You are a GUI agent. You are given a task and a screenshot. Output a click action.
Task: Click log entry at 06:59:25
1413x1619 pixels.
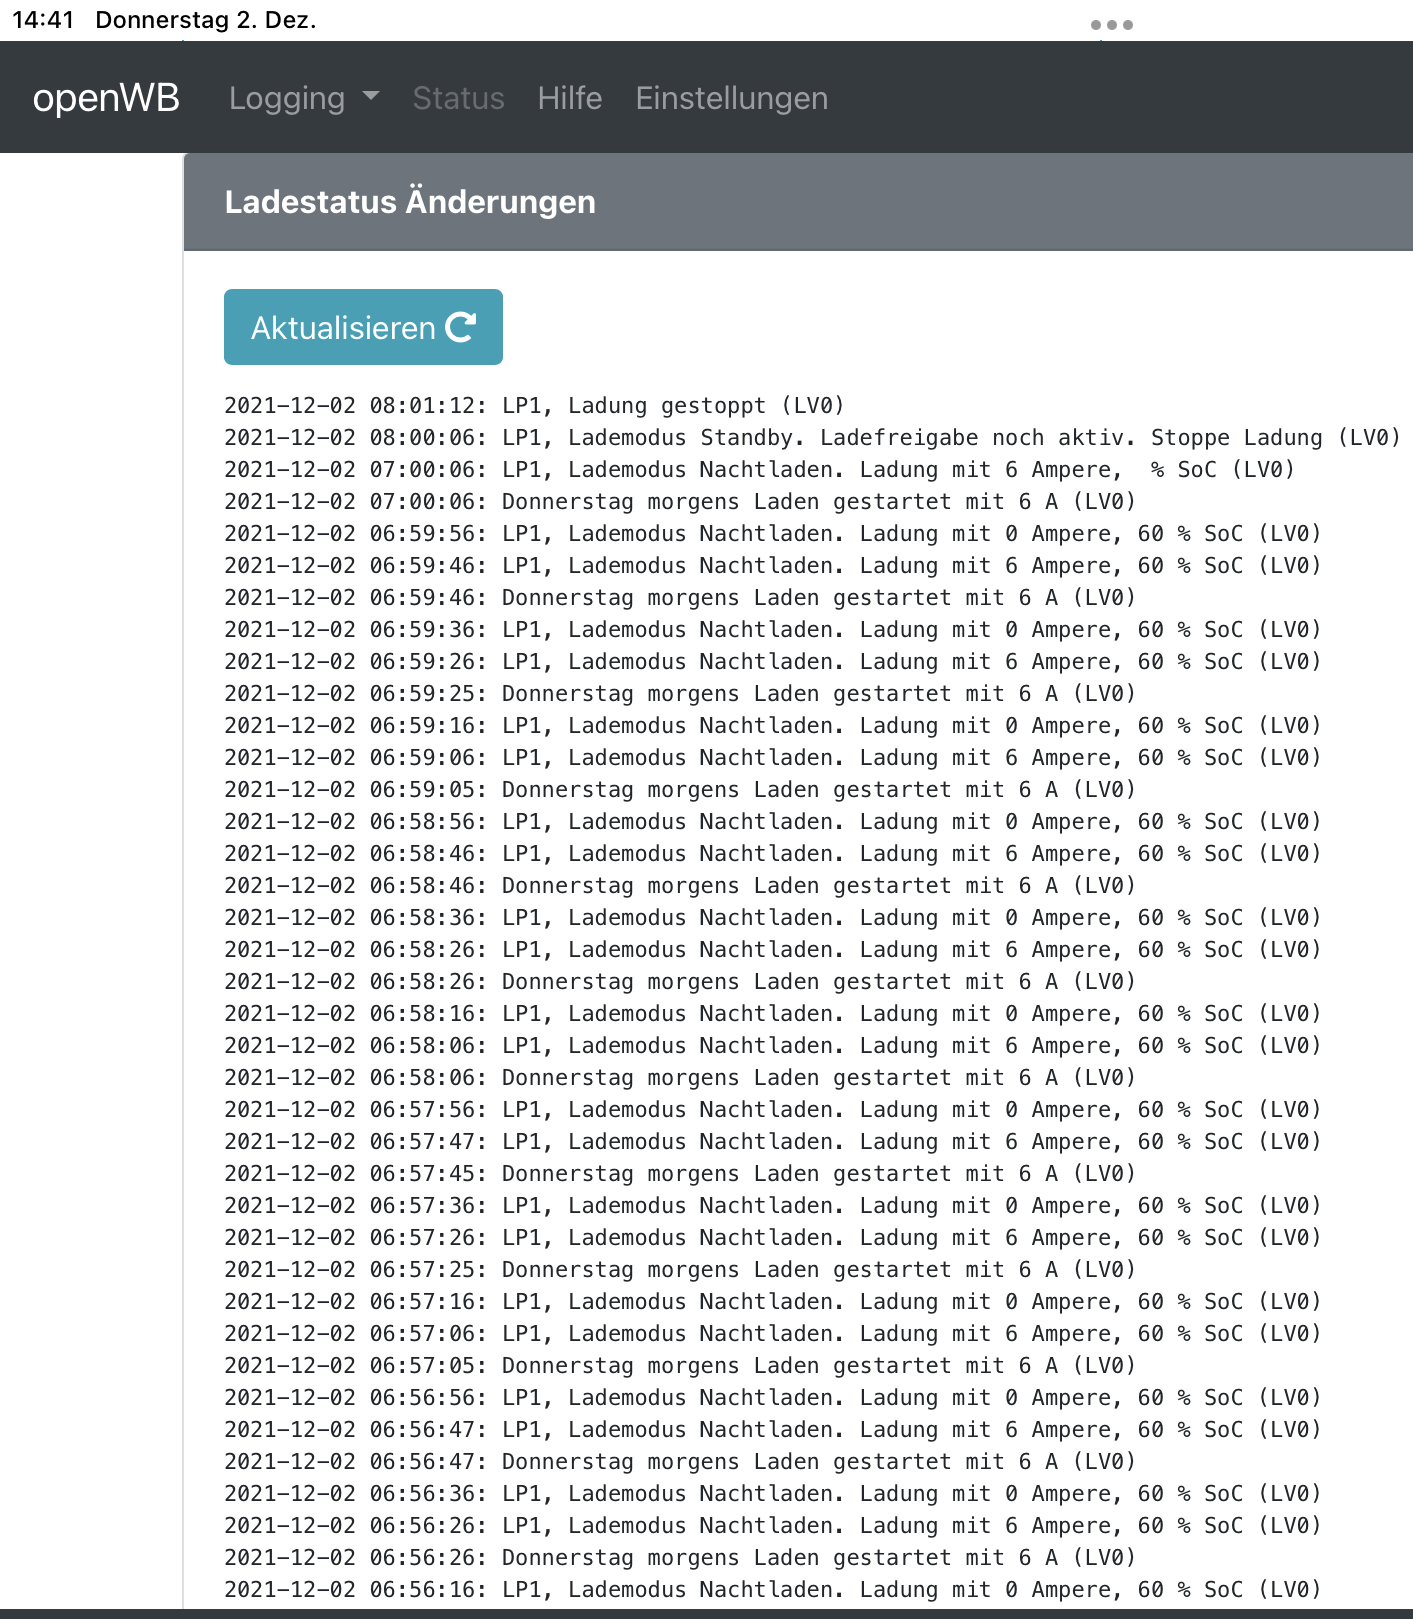click(x=680, y=693)
